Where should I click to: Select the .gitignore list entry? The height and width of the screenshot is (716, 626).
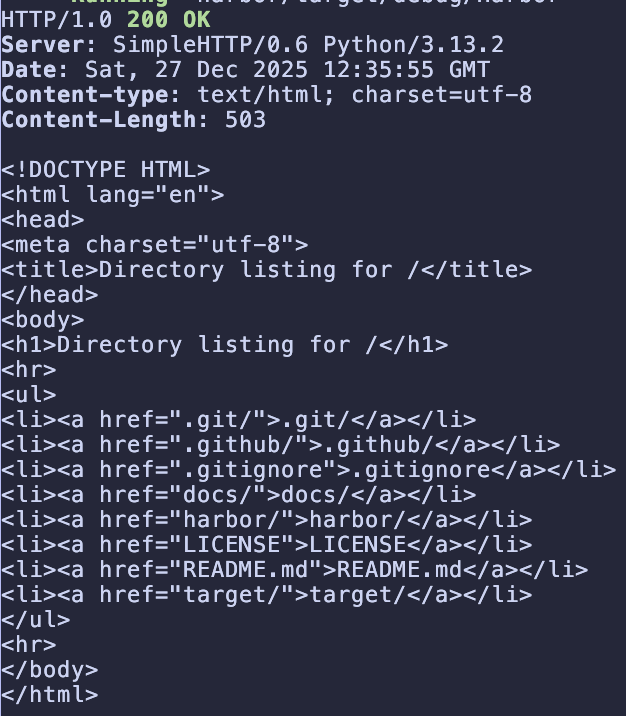tap(309, 470)
